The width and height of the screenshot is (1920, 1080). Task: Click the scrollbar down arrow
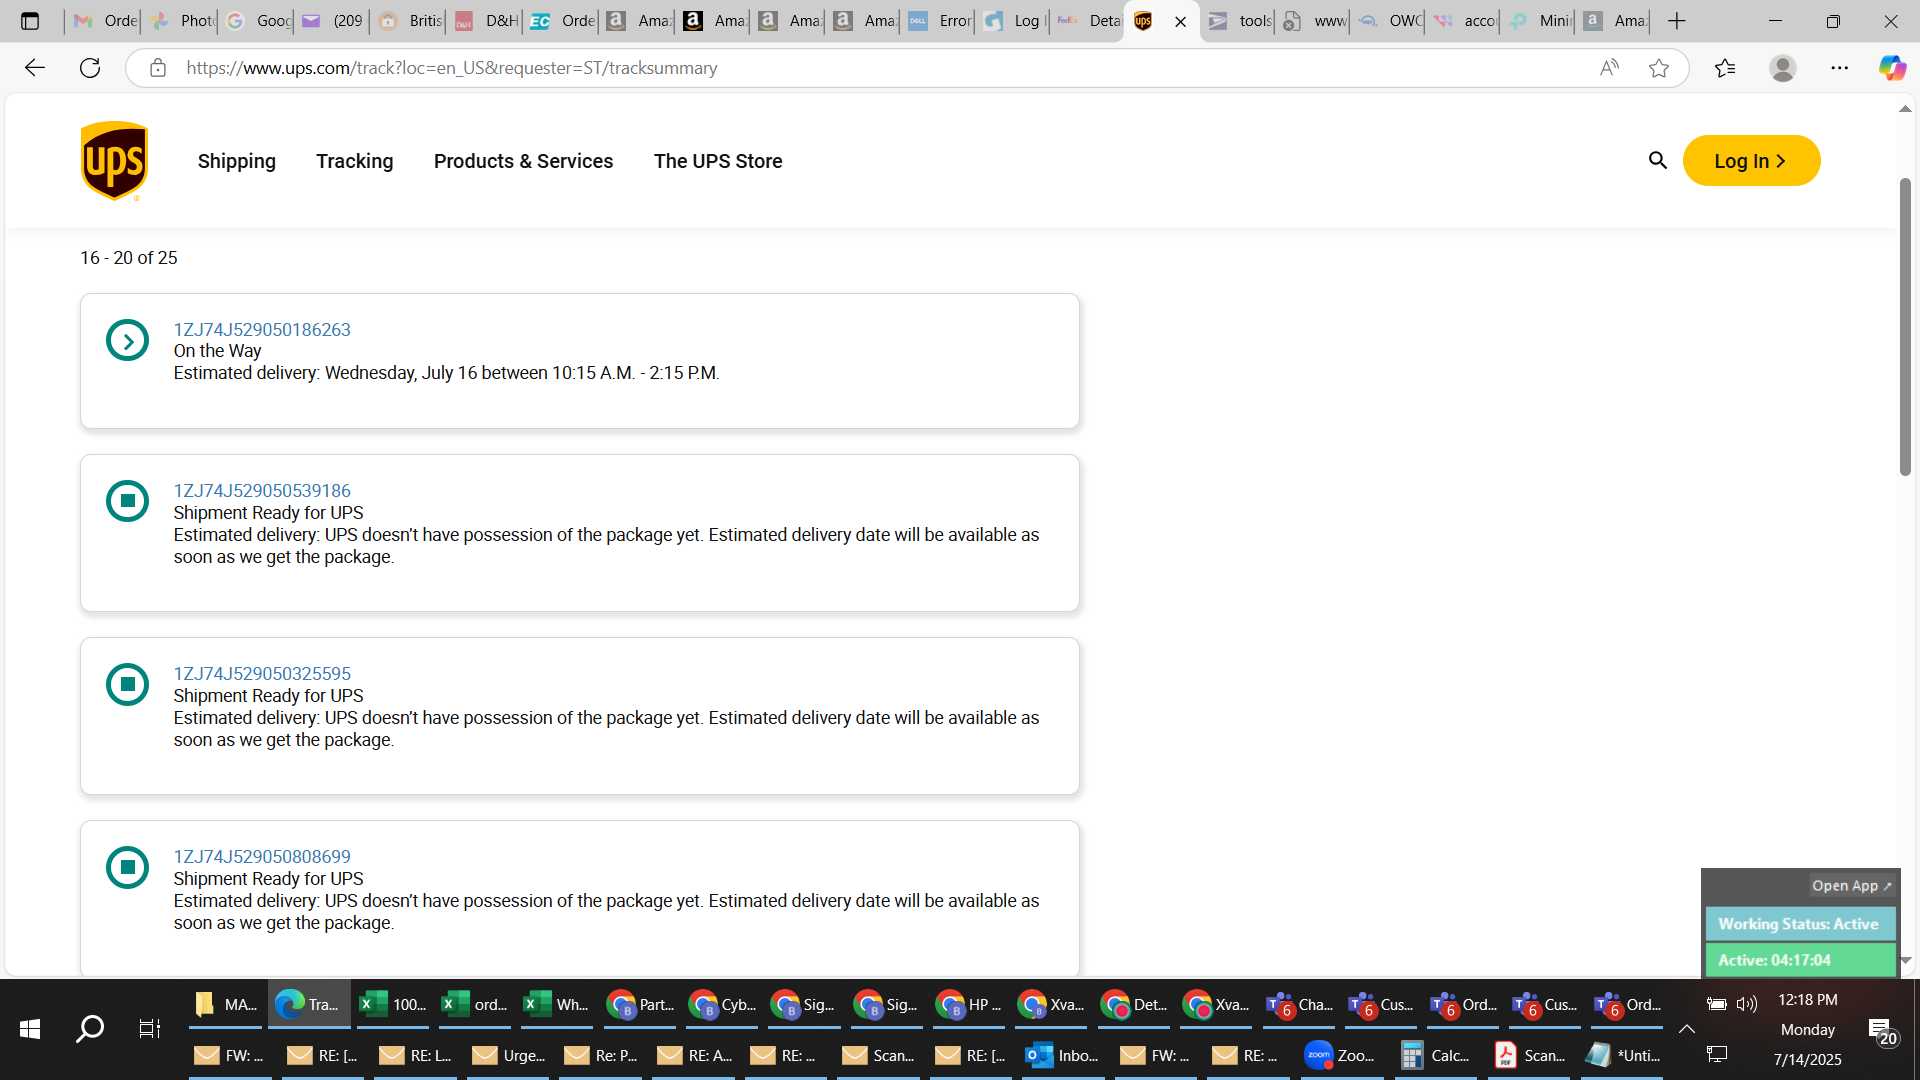1905,960
